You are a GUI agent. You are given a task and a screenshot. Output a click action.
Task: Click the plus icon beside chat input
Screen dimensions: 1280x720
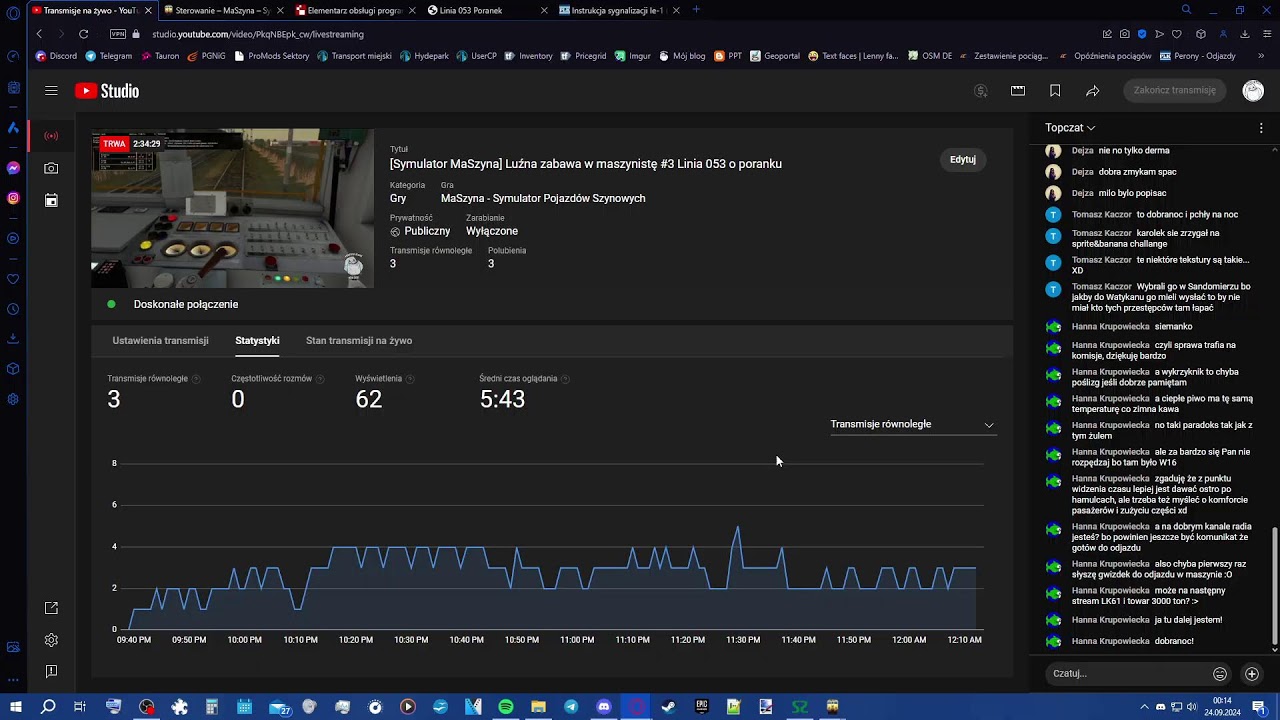click(x=1251, y=674)
